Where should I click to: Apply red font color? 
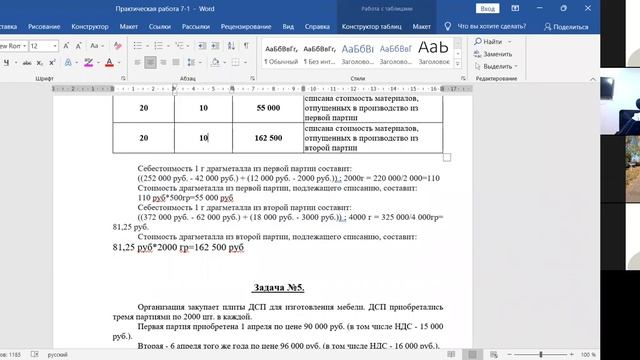[x=109, y=63]
